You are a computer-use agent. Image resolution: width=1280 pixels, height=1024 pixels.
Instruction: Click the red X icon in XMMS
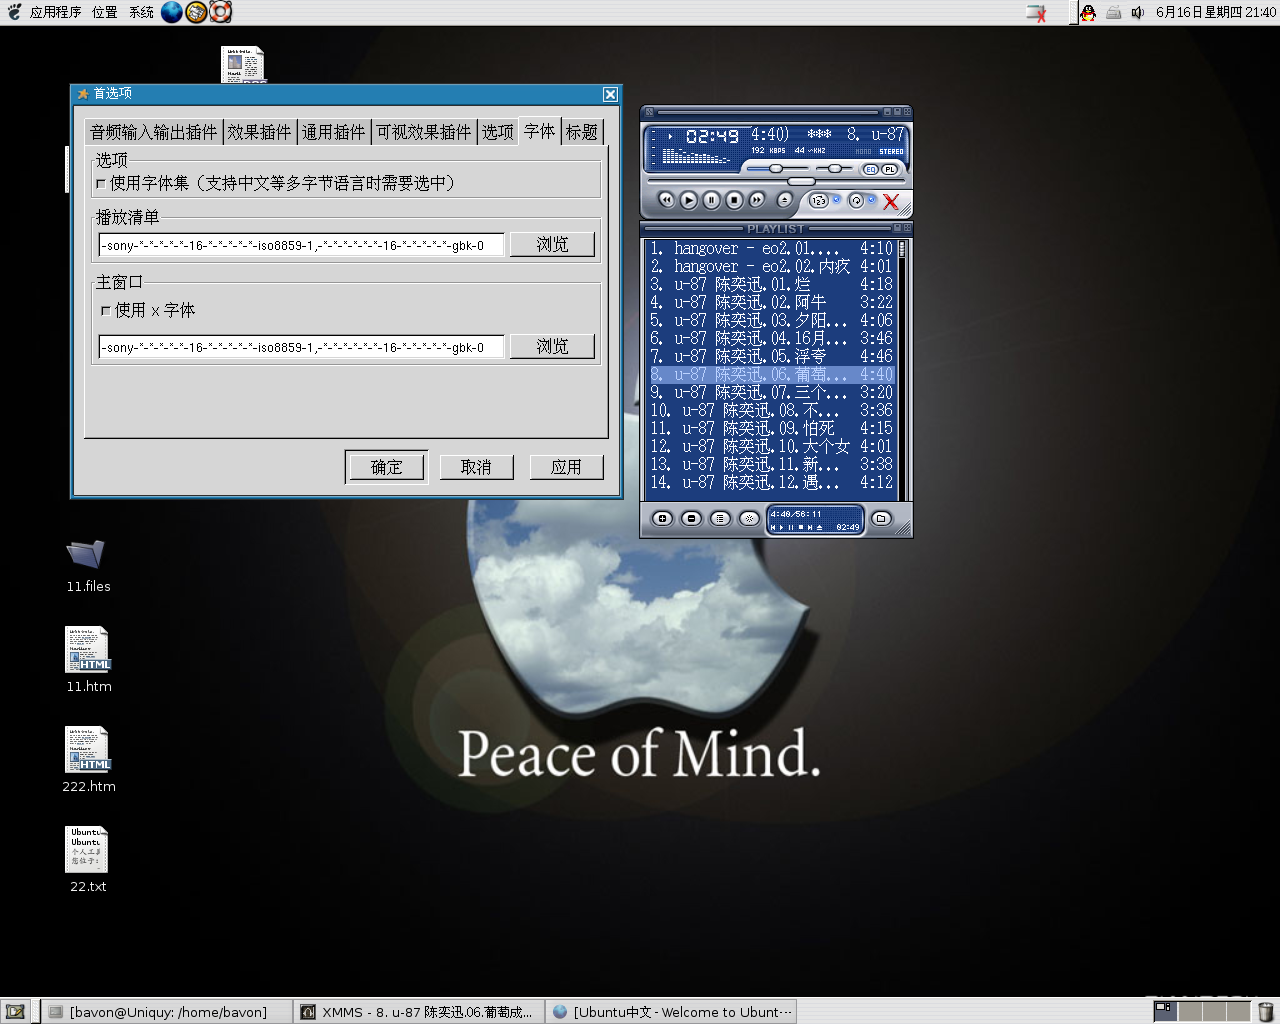point(891,201)
